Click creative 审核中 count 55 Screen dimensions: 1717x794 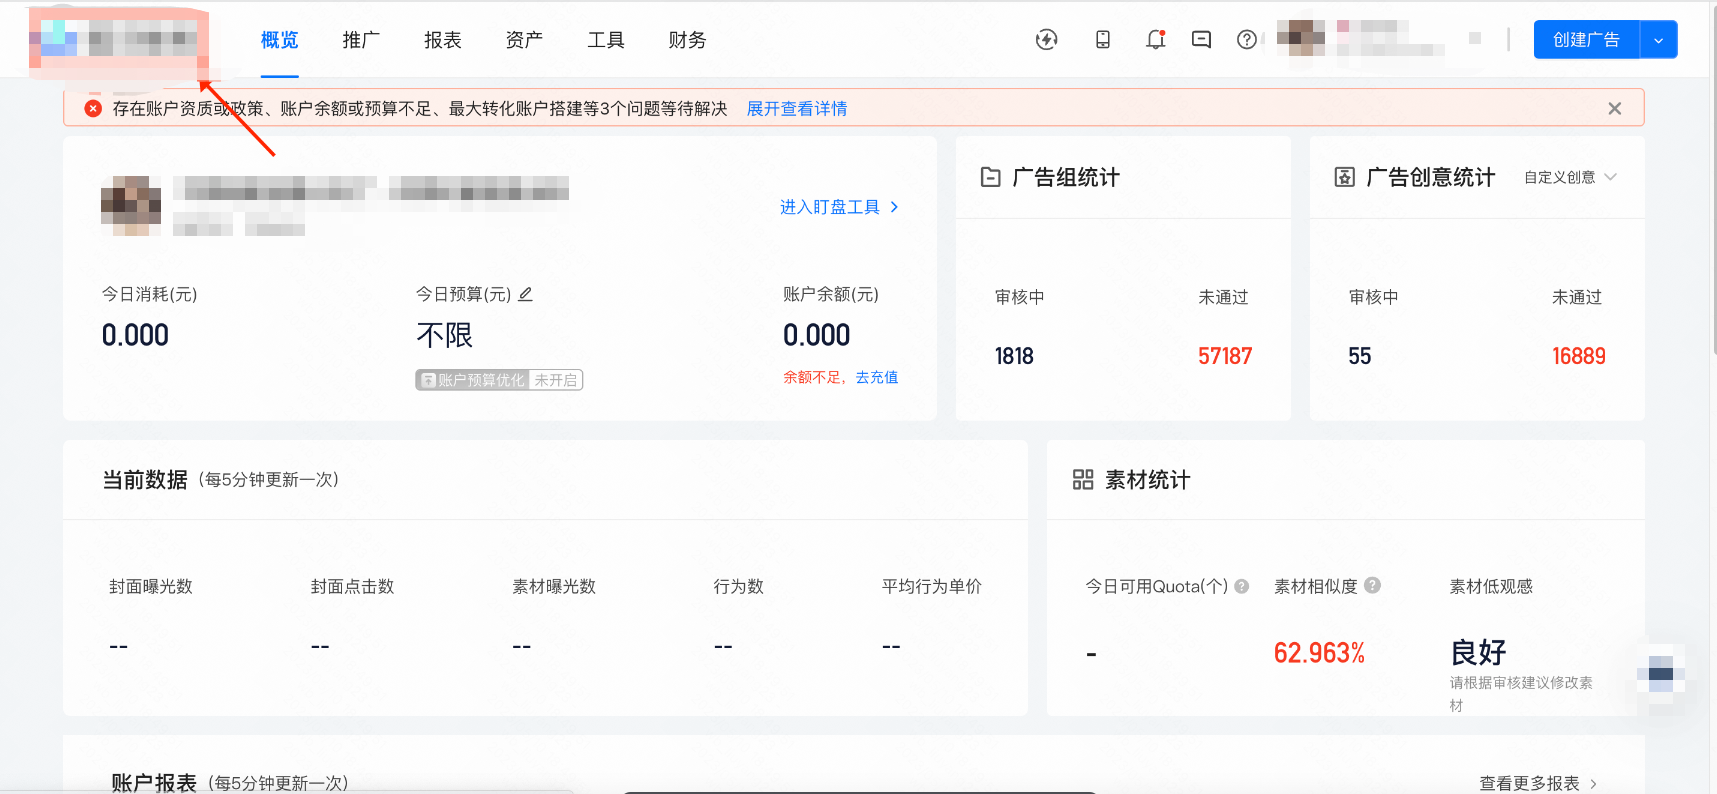tap(1359, 356)
